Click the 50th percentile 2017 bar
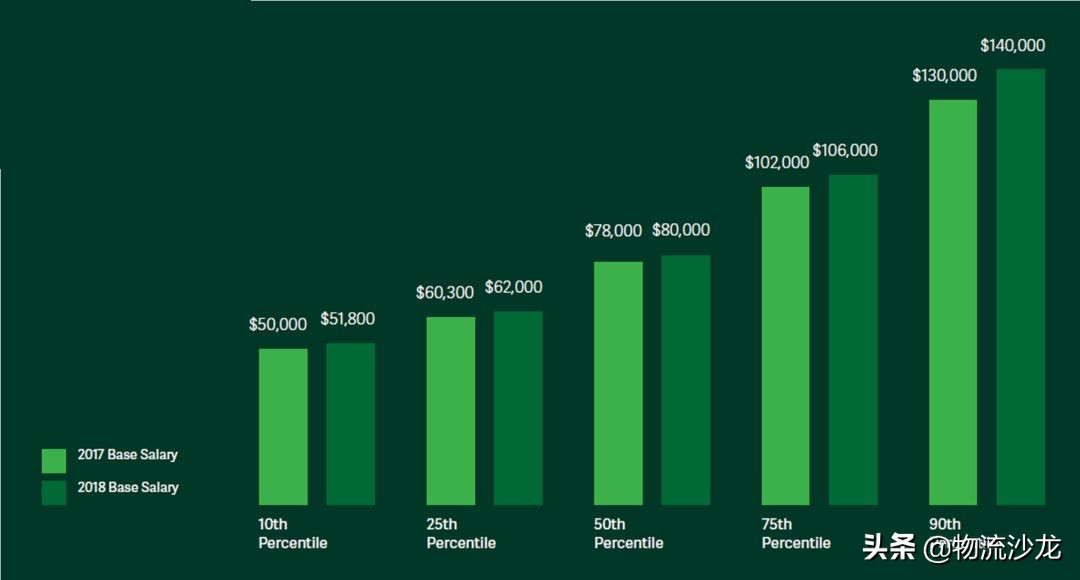Image resolution: width=1080 pixels, height=580 pixels. [x=618, y=383]
